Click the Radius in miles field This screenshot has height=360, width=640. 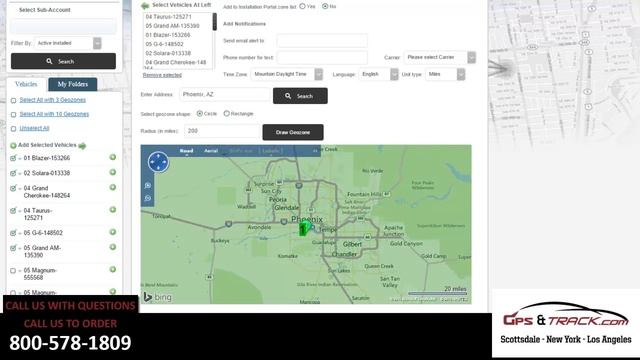(222, 131)
